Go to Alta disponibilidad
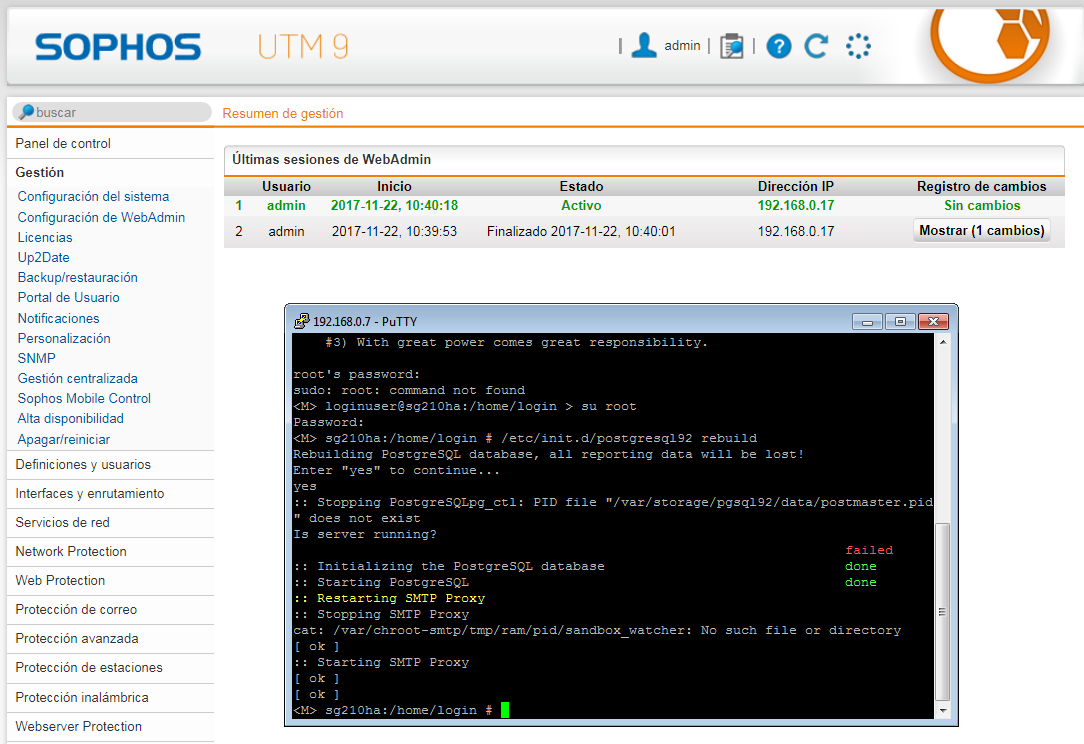Screen dimensions: 1084x744 point(71,418)
